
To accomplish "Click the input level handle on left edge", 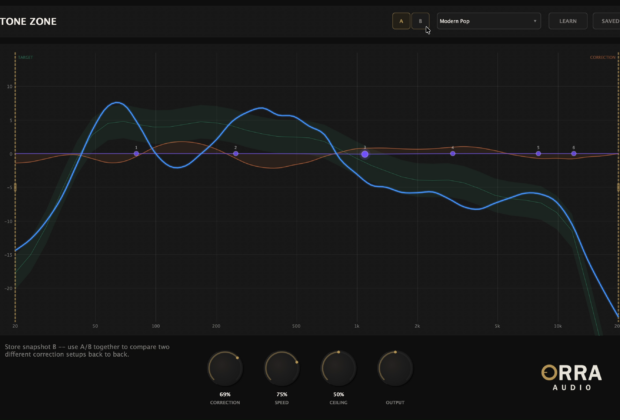I will [14, 187].
